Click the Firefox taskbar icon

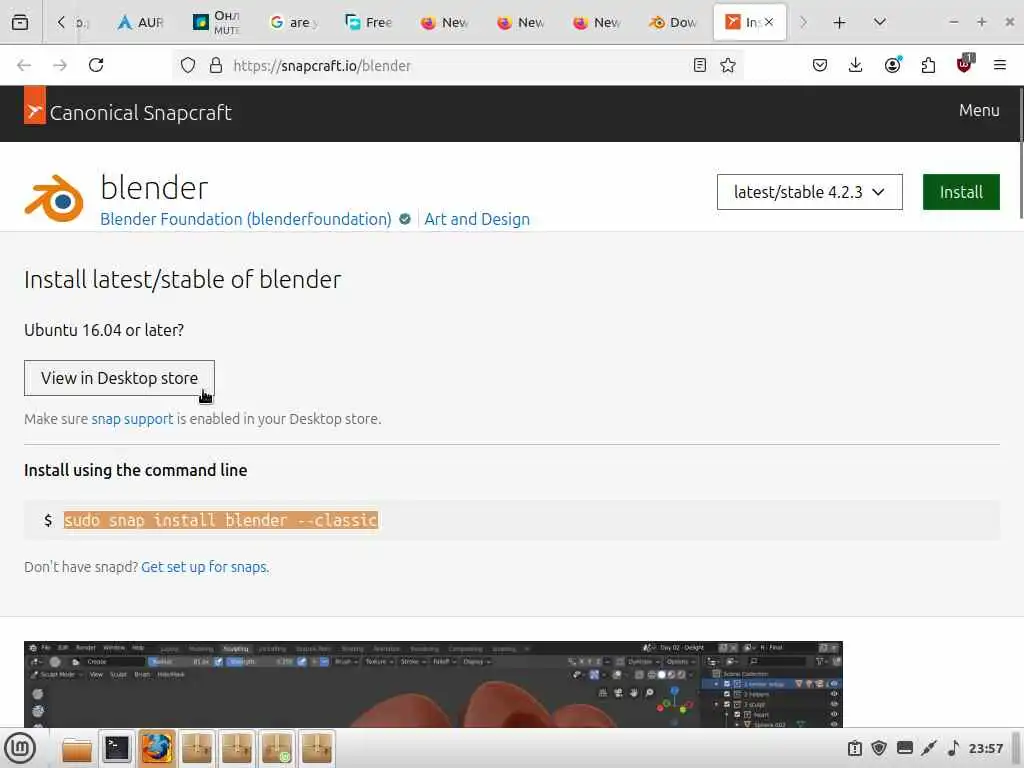tap(157, 748)
